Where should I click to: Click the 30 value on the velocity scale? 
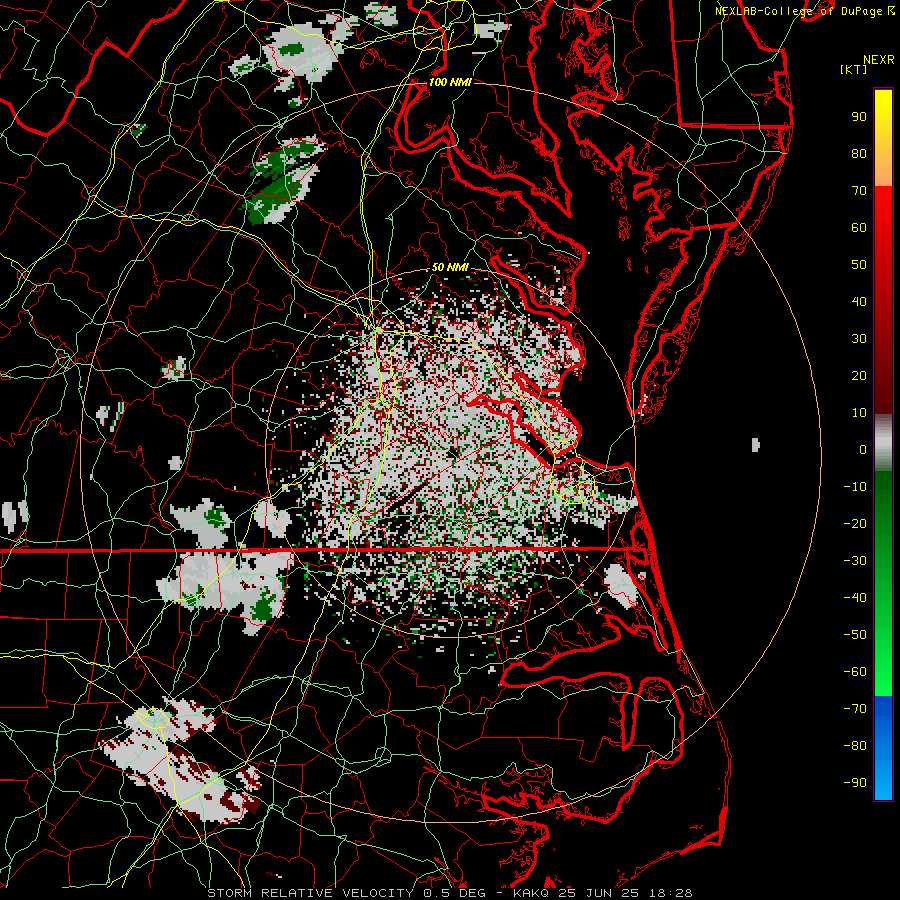(x=859, y=339)
